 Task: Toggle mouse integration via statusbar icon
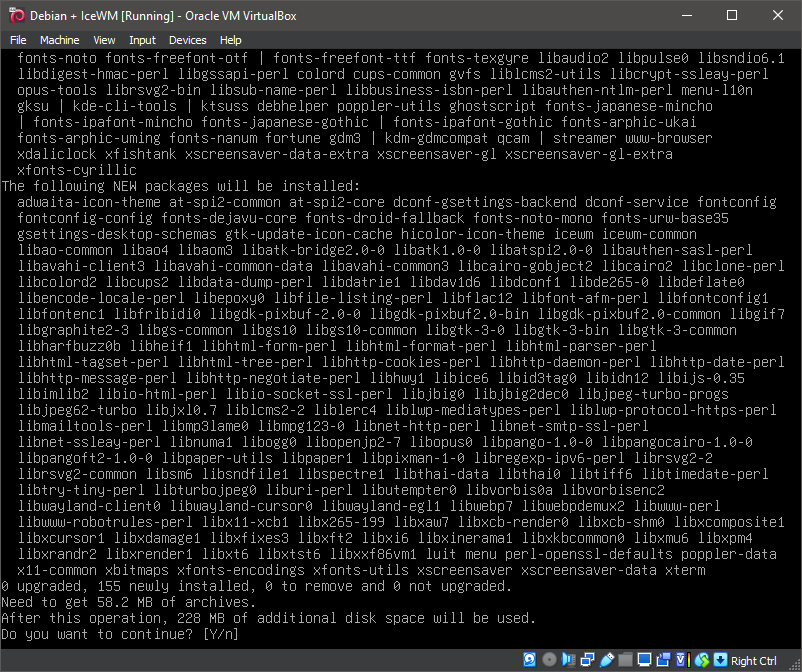pyautogui.click(x=702, y=659)
